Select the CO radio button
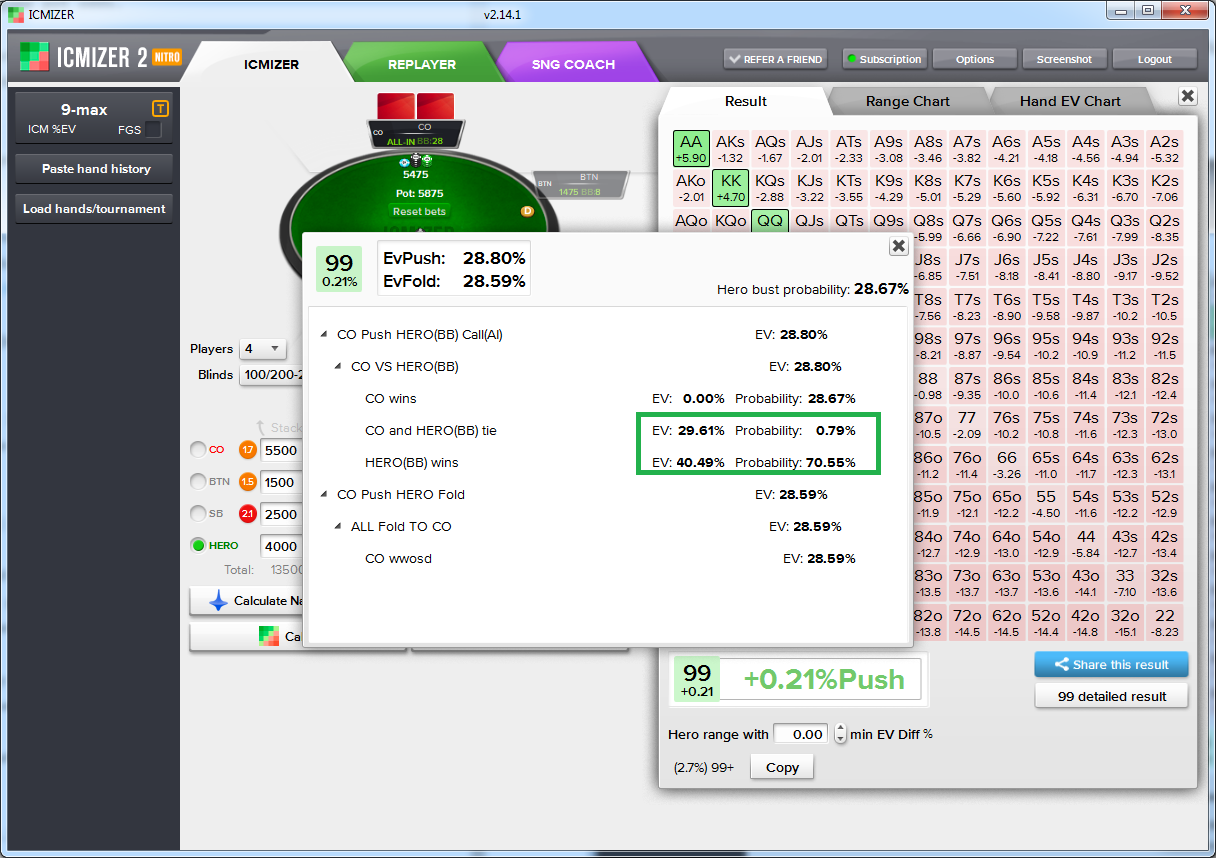Screen dimensions: 1216x858 coord(198,450)
